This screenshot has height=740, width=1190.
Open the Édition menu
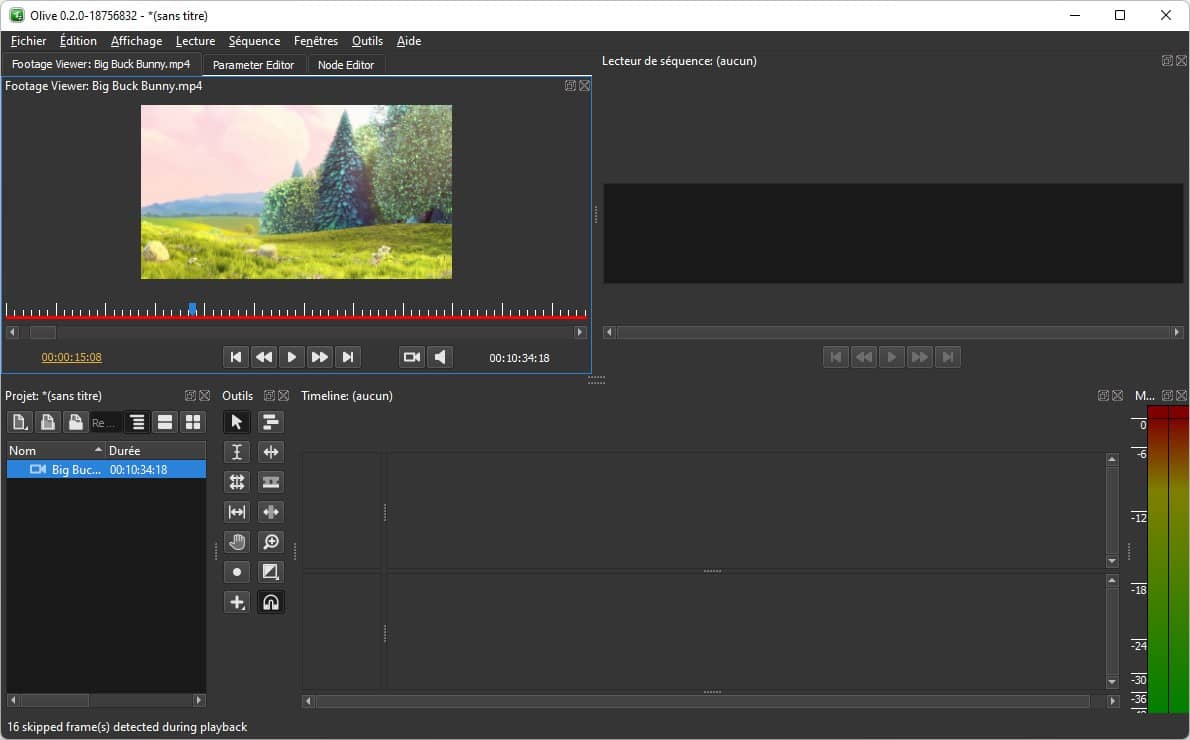pyautogui.click(x=78, y=41)
